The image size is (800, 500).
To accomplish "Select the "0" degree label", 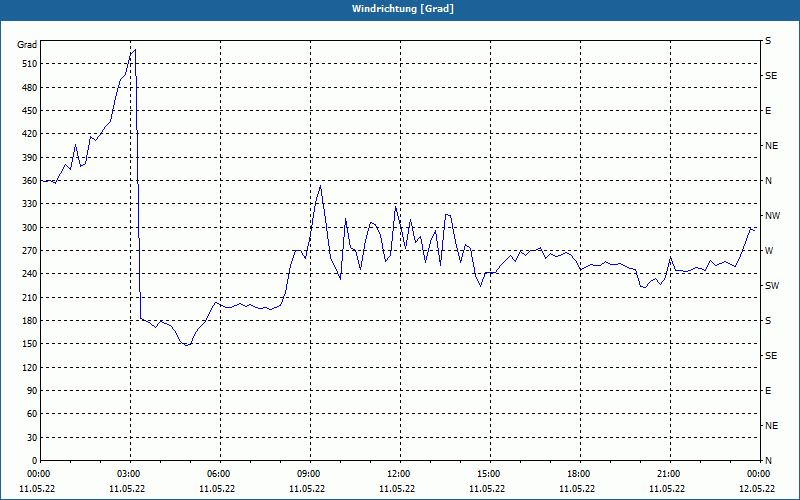I will pos(35,461).
